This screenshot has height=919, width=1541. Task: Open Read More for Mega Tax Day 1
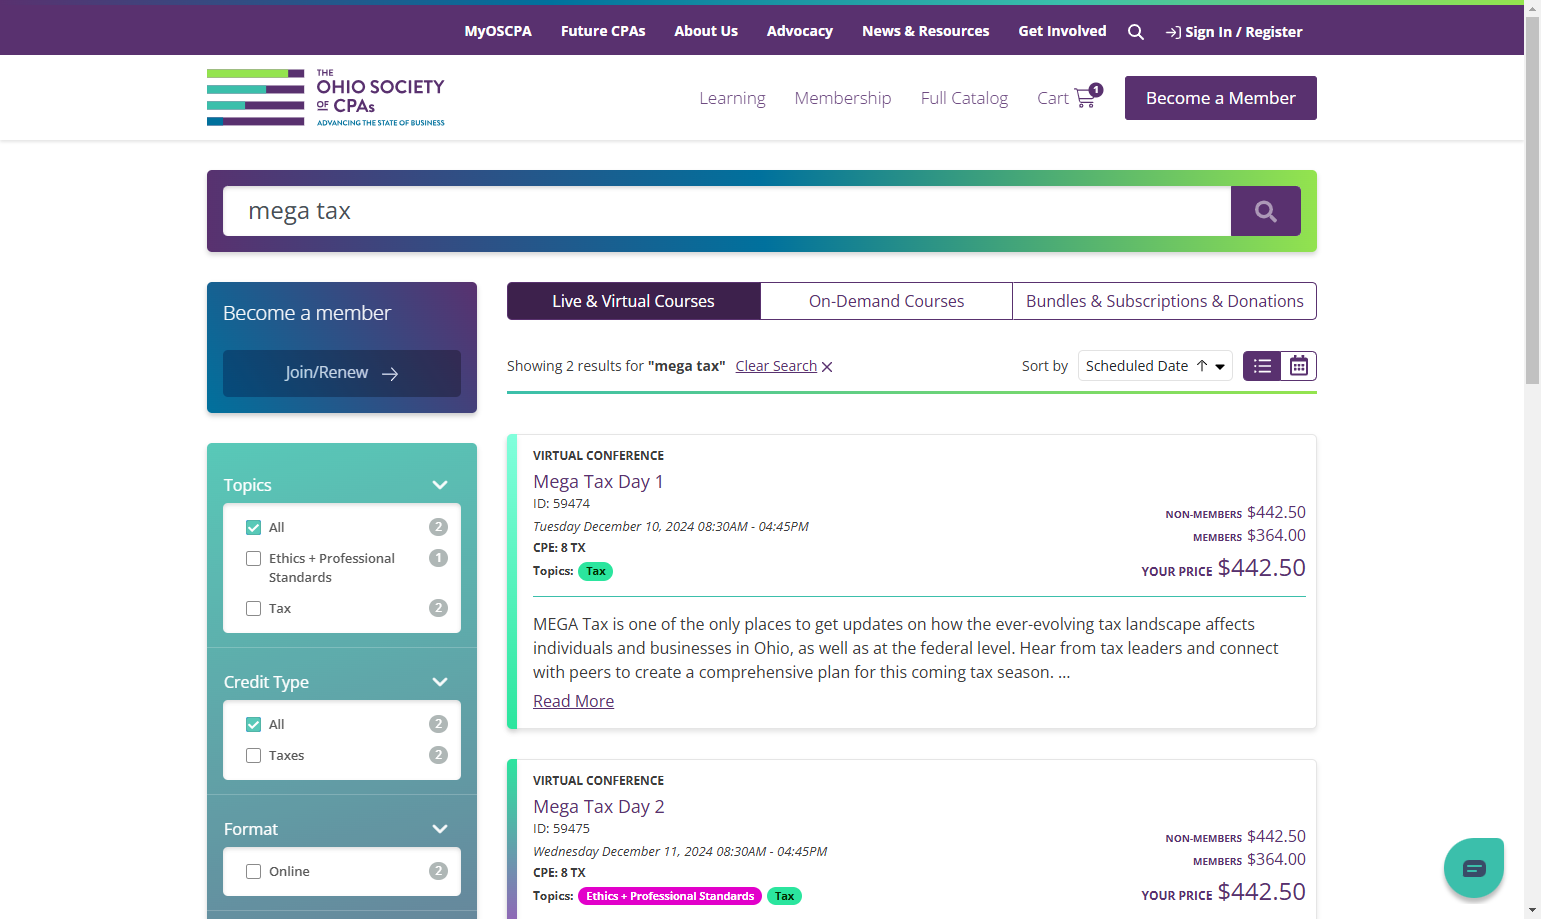click(574, 701)
